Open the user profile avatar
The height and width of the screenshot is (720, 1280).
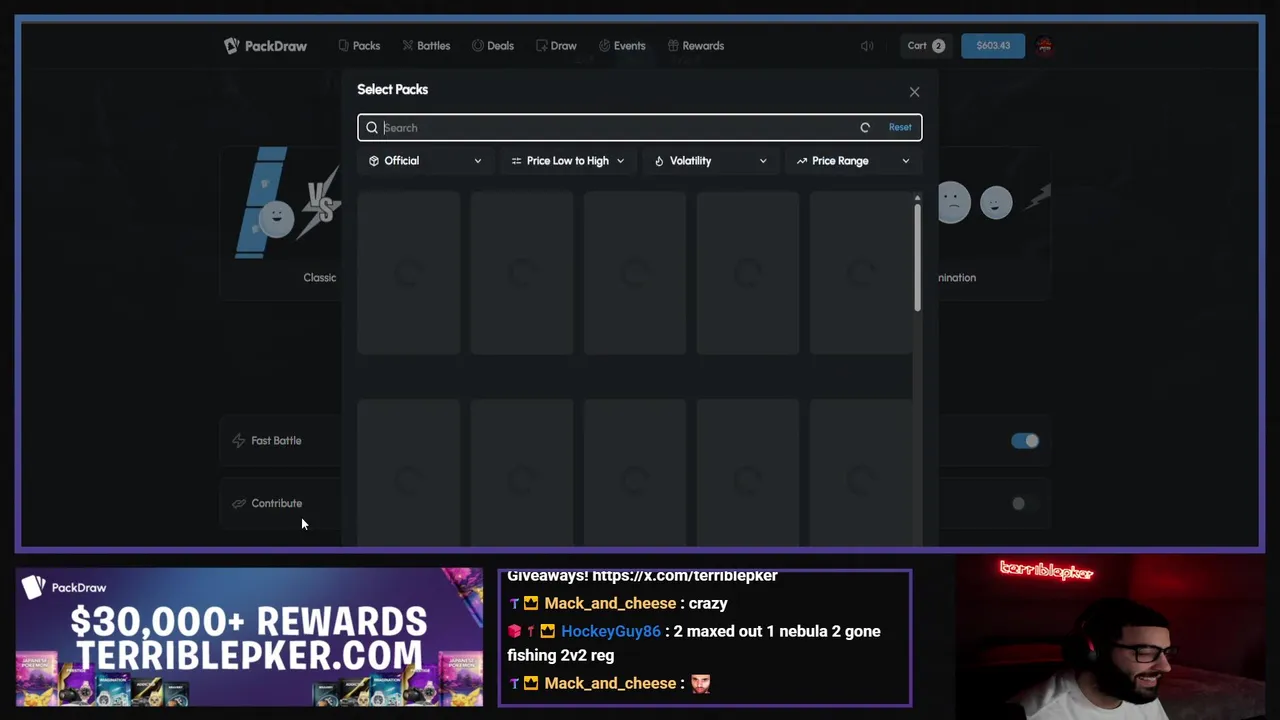point(1044,46)
